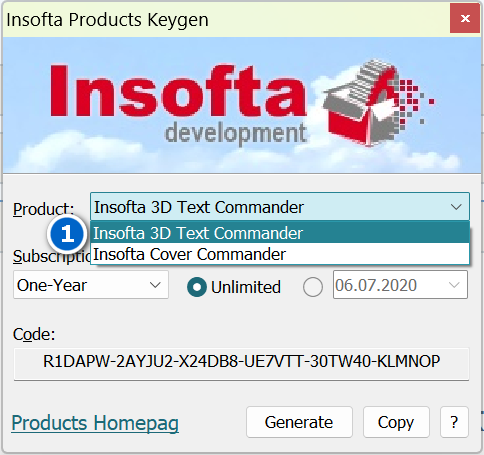Screen dimensions: 484x455
Task: Click the red box logo icon in the banner
Action: coord(378,103)
